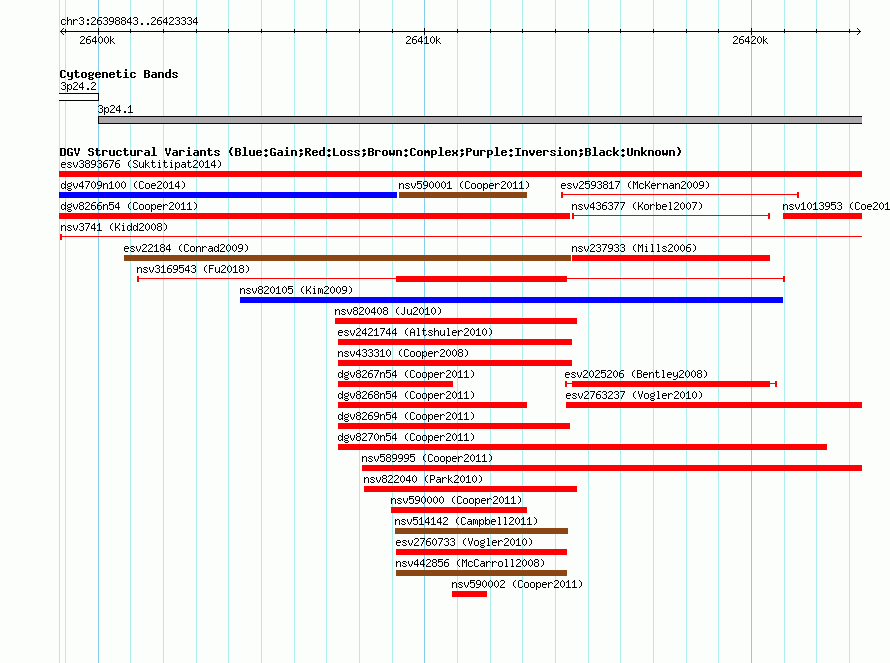This screenshot has width=890, height=663.
Task: Click the 3p24.2 cytogenetic band box
Action: tap(79, 97)
